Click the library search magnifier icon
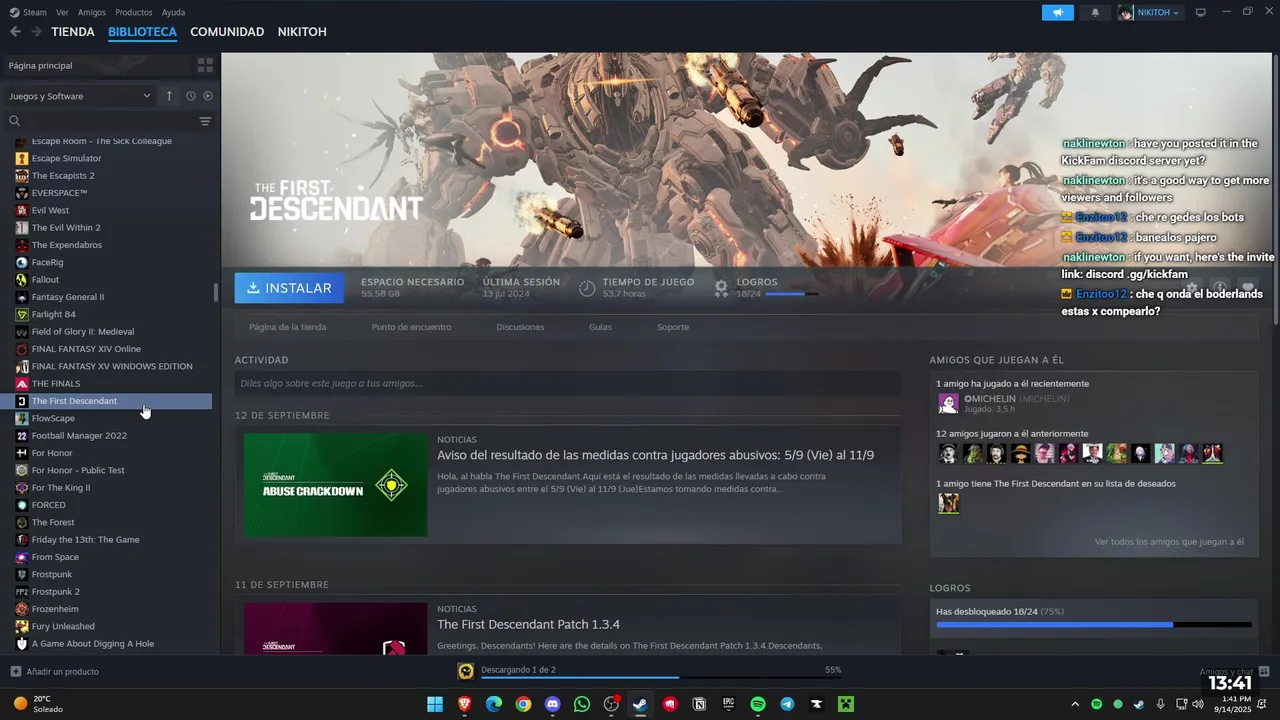Image resolution: width=1280 pixels, height=720 pixels. [15, 121]
